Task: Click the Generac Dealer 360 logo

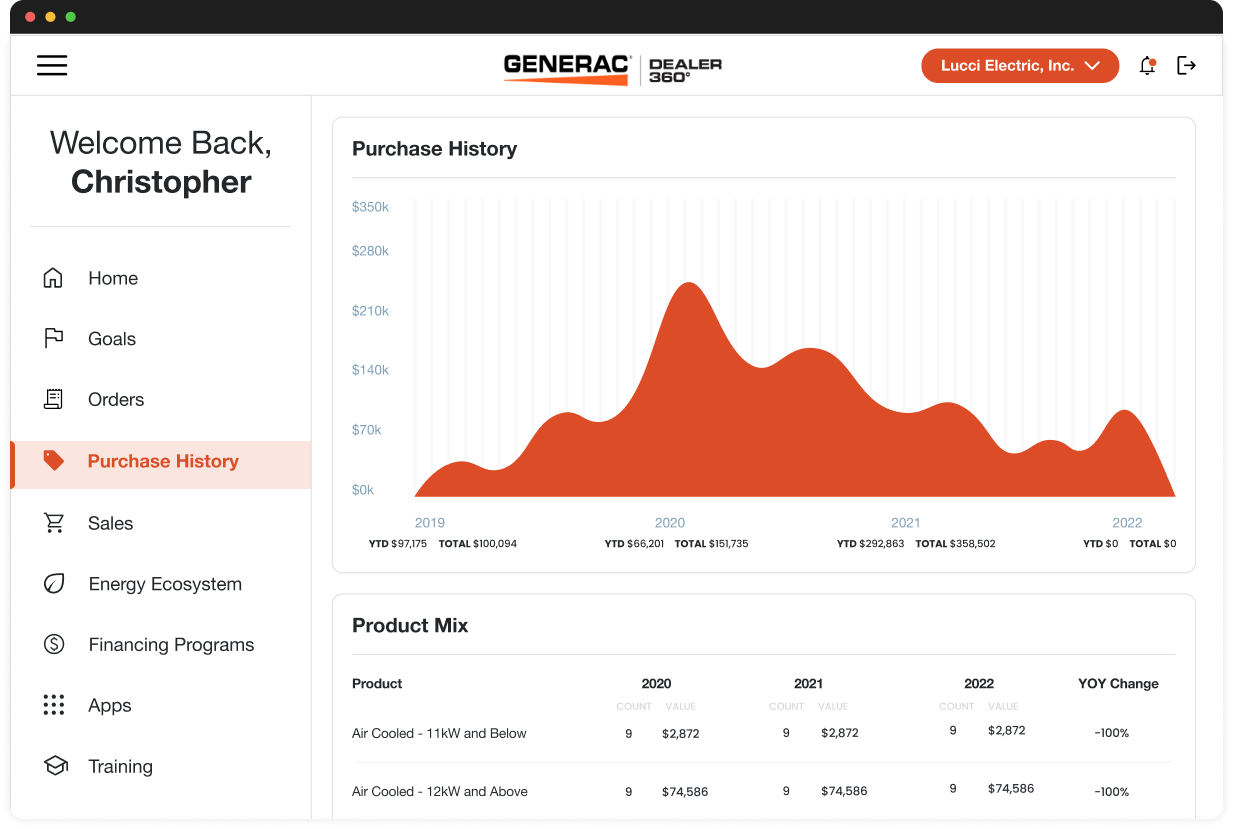Action: (x=611, y=64)
